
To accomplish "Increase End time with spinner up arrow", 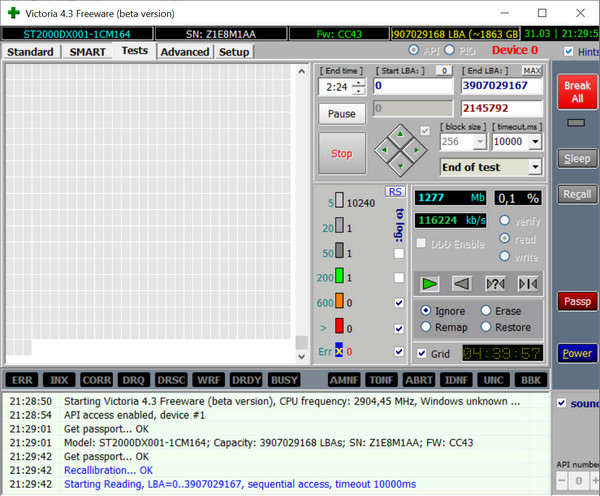I will click(x=359, y=83).
